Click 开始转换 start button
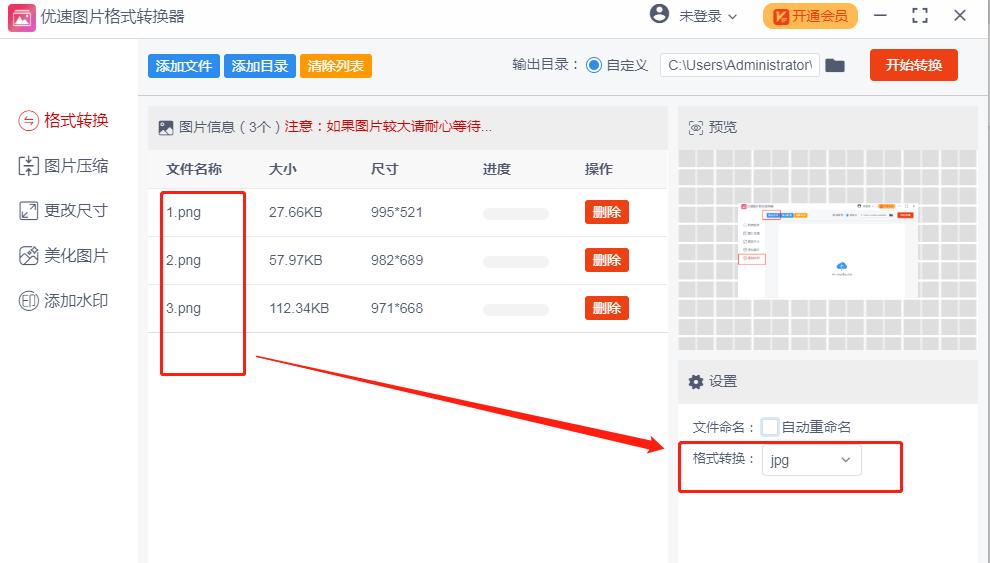This screenshot has width=990, height=563. 914,65
